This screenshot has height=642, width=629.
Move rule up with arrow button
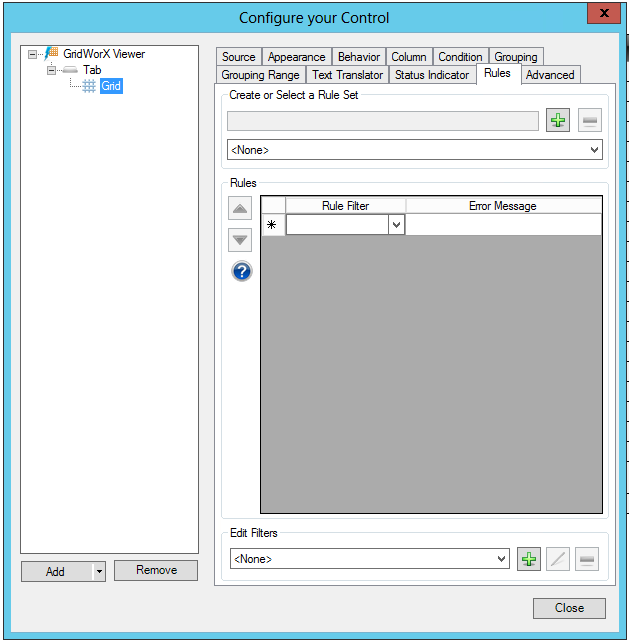coord(240,208)
